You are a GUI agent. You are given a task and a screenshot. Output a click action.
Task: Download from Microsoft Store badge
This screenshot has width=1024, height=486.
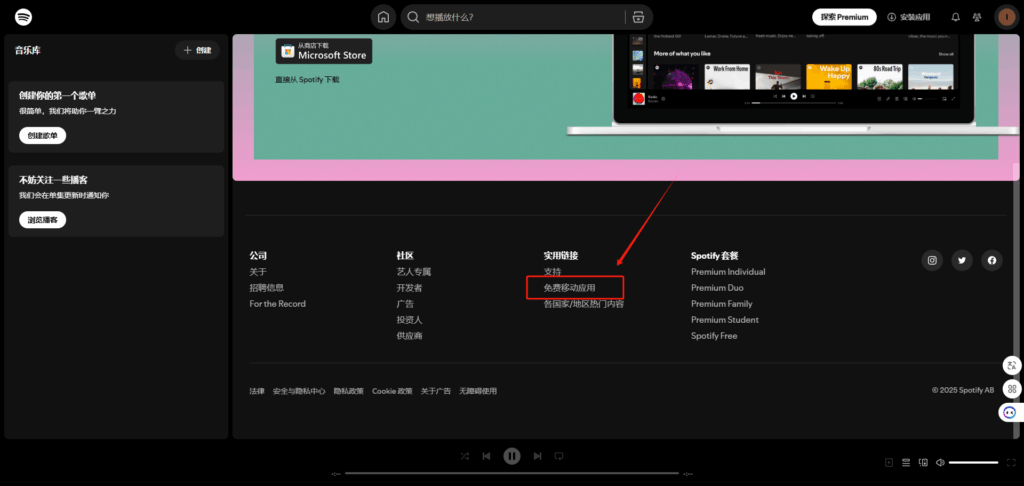[324, 51]
